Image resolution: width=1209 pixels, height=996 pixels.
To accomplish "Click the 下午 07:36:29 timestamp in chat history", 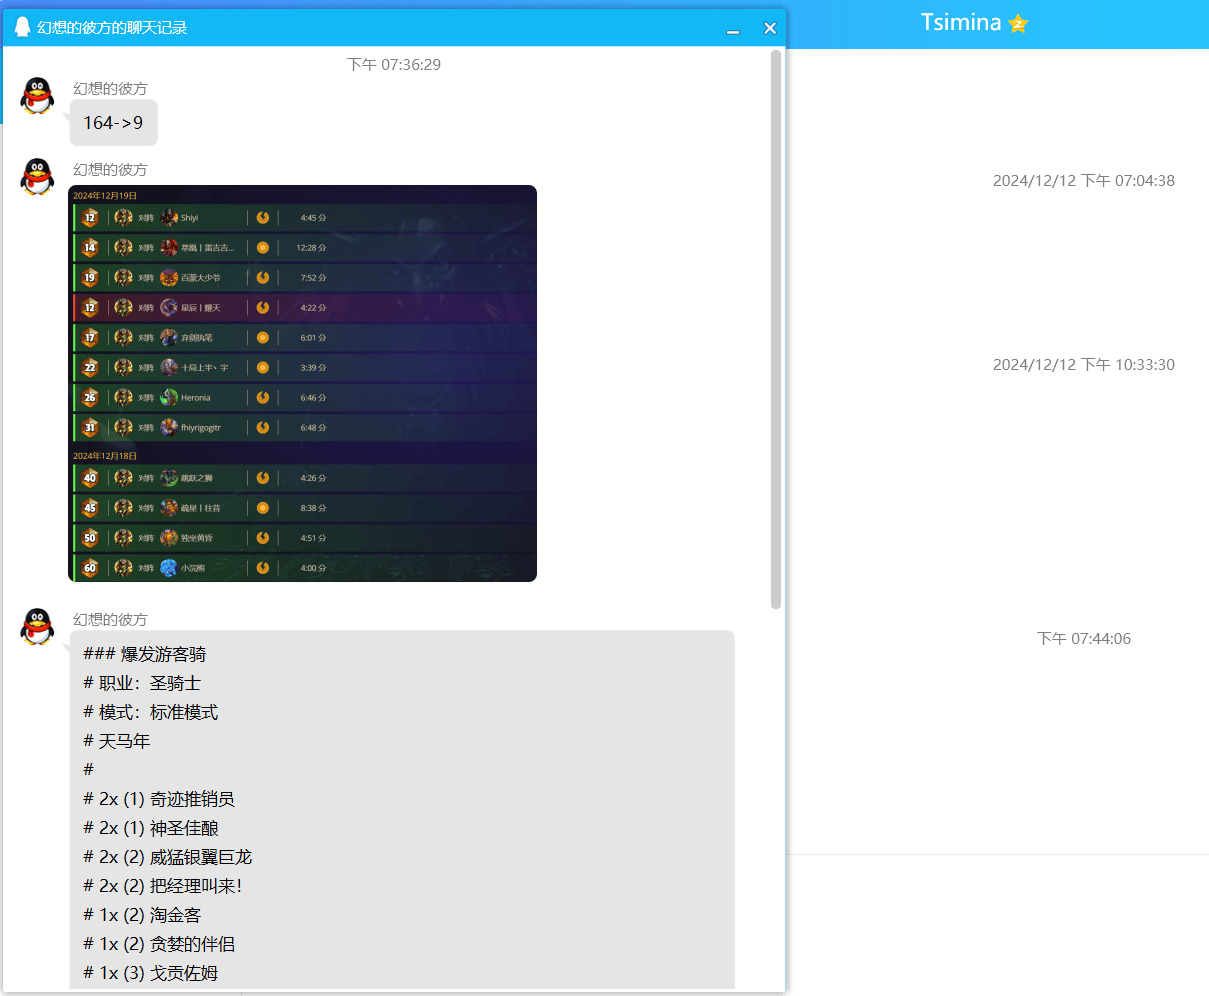I will (393, 65).
